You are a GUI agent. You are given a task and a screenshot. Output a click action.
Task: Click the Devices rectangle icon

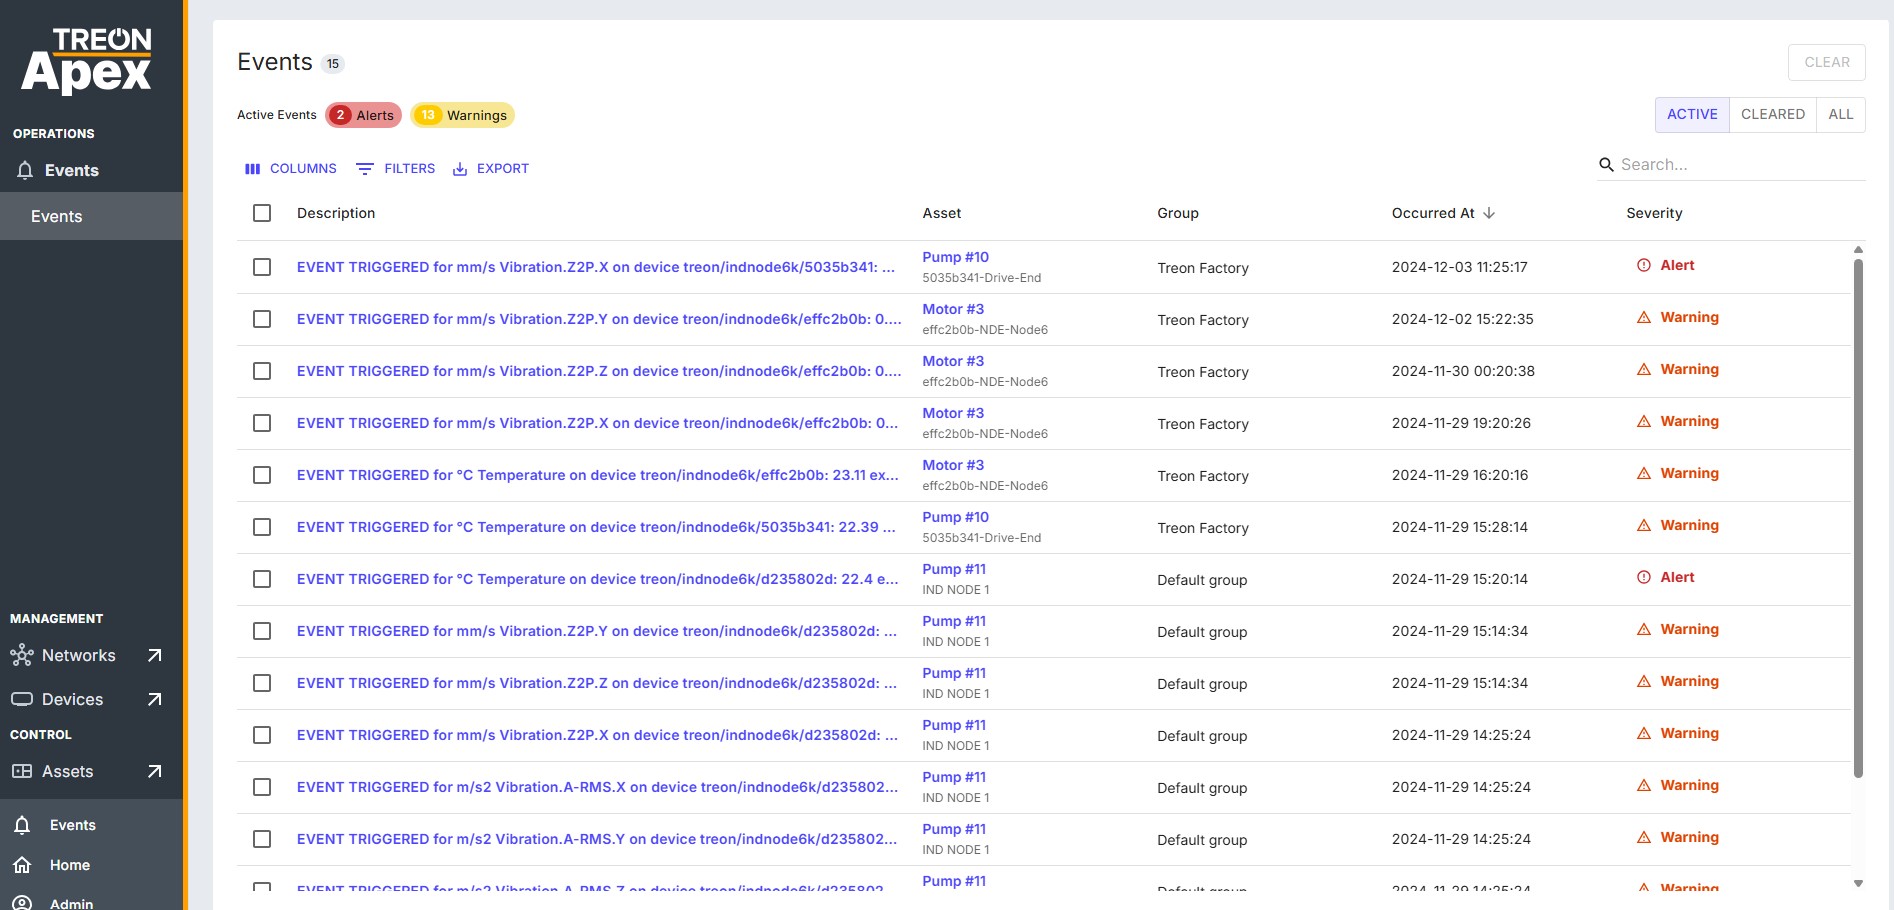click(22, 700)
